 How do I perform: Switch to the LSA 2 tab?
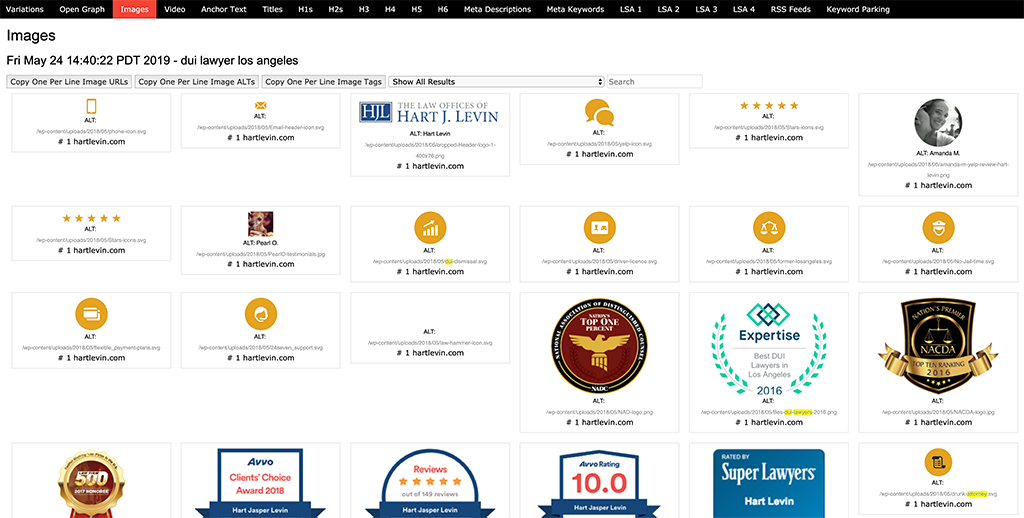[668, 9]
